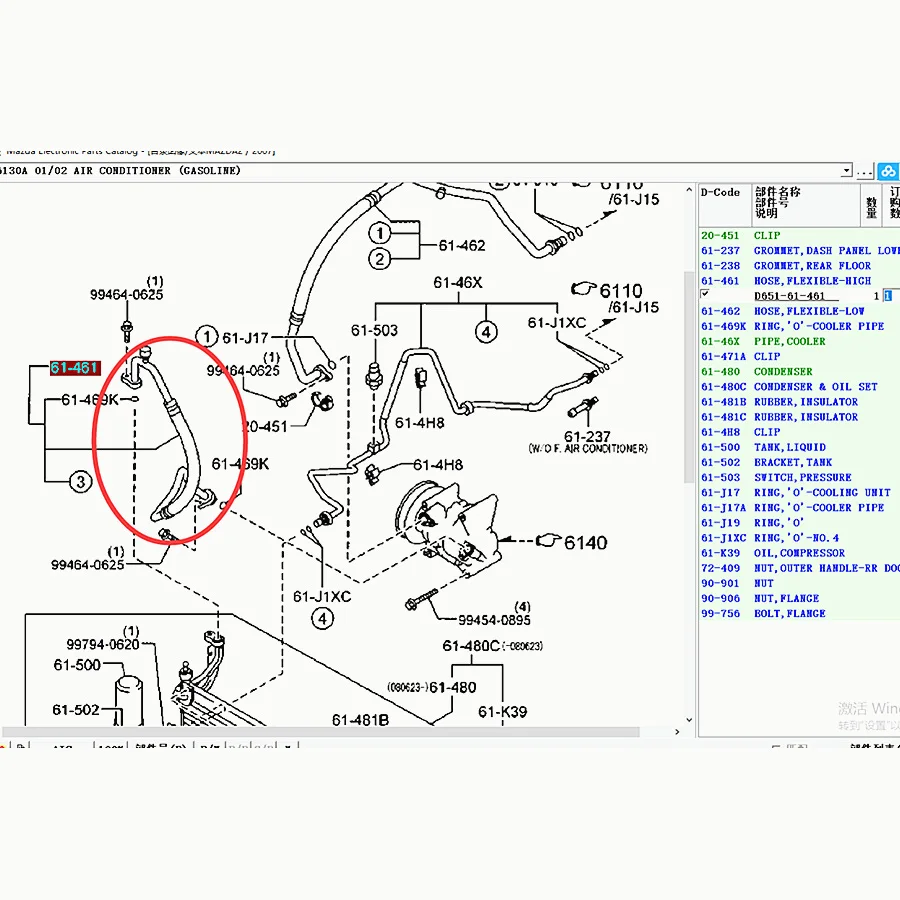Image resolution: width=900 pixels, height=900 pixels.
Task: Click the diagram's scroll up arrow
Action: [x=689, y=190]
